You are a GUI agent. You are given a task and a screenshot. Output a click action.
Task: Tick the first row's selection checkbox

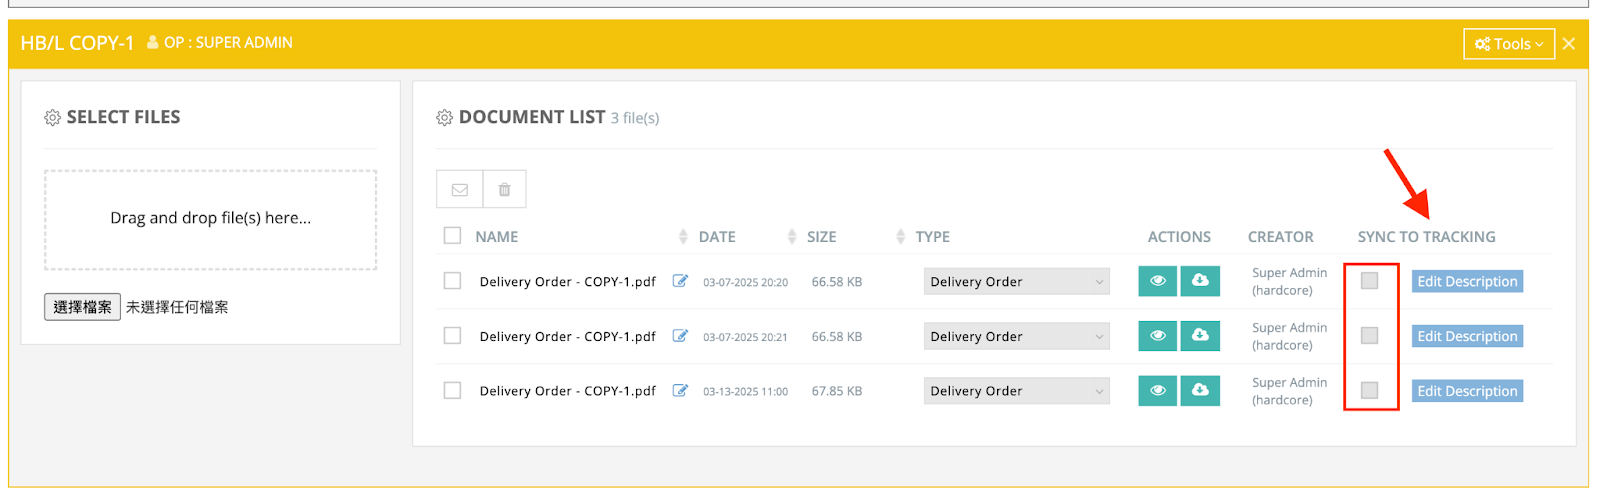point(453,281)
